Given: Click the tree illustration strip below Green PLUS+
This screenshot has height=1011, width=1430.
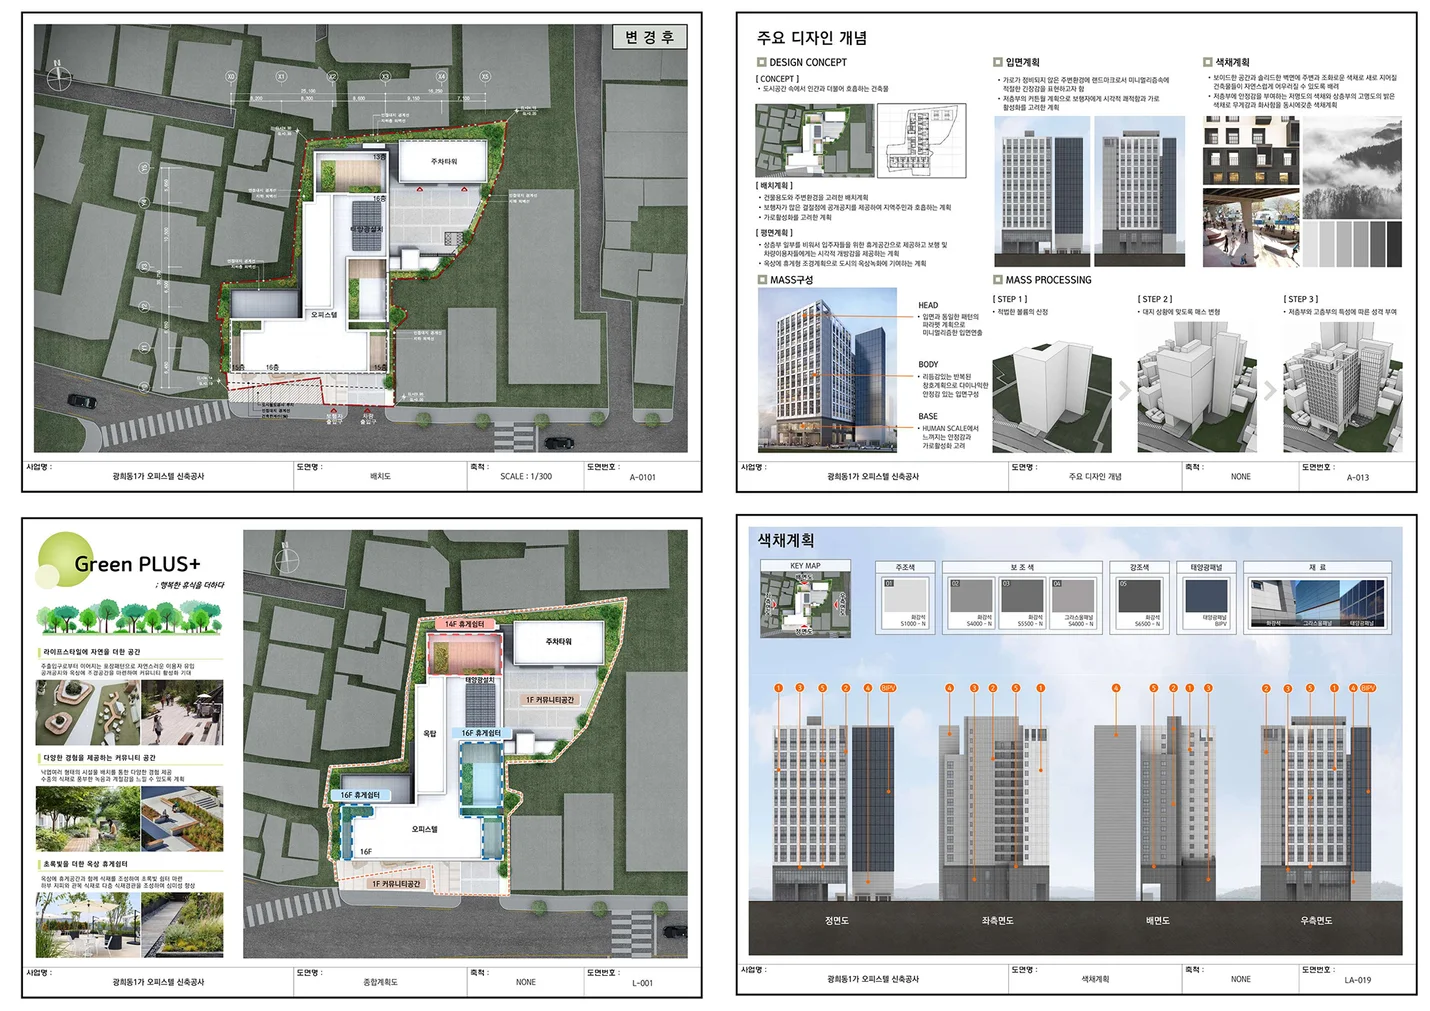Looking at the screenshot, I should (x=130, y=617).
